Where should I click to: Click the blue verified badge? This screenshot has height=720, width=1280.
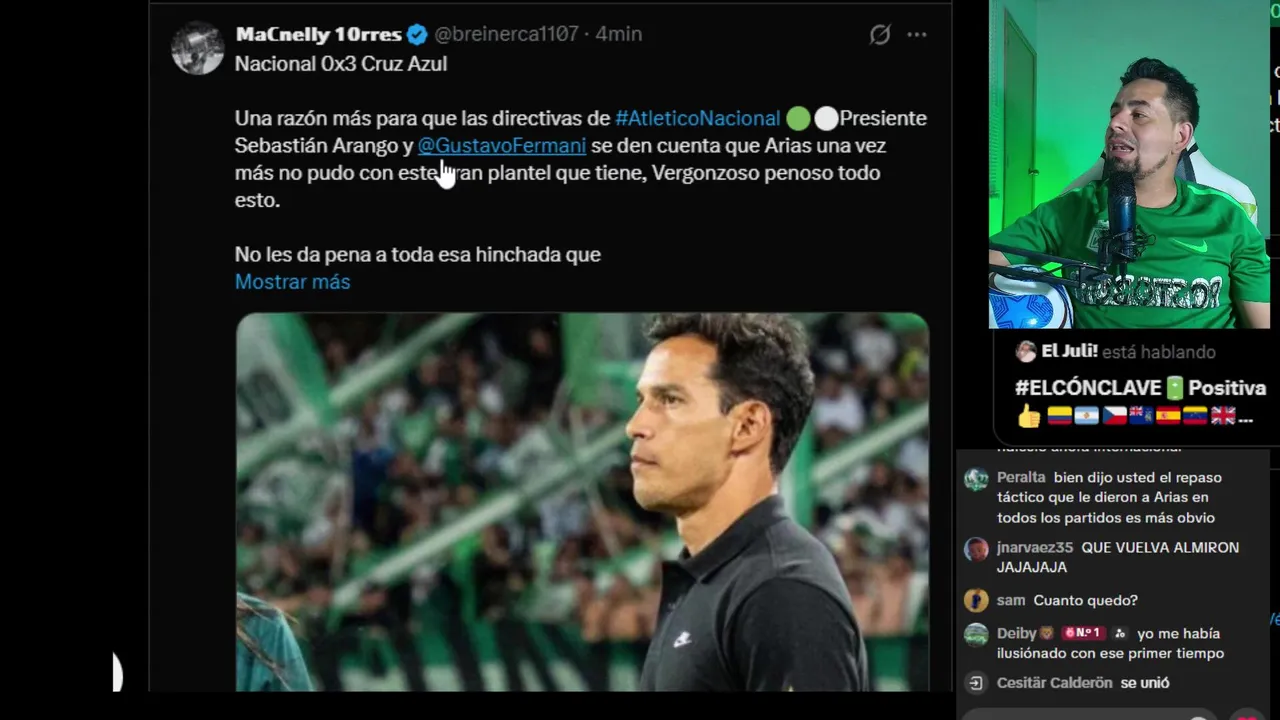pos(417,35)
